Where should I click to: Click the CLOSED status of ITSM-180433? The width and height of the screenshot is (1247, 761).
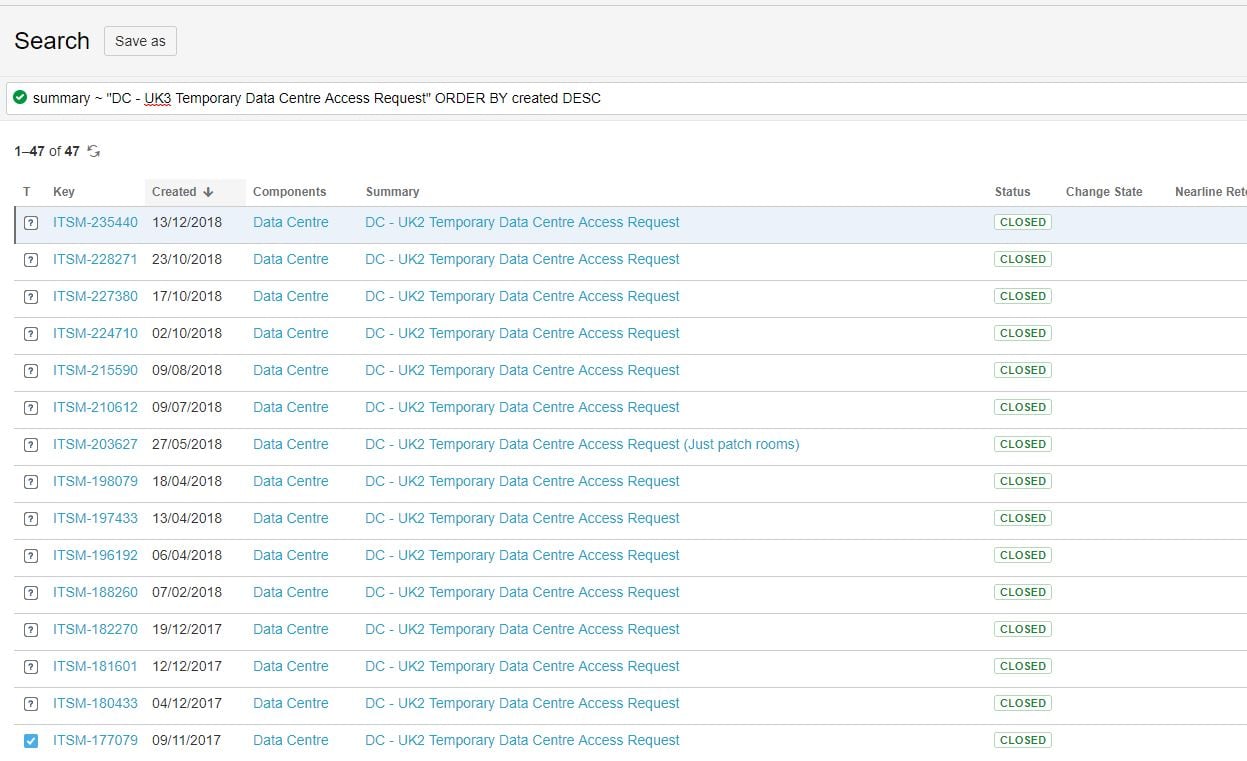coord(1023,703)
